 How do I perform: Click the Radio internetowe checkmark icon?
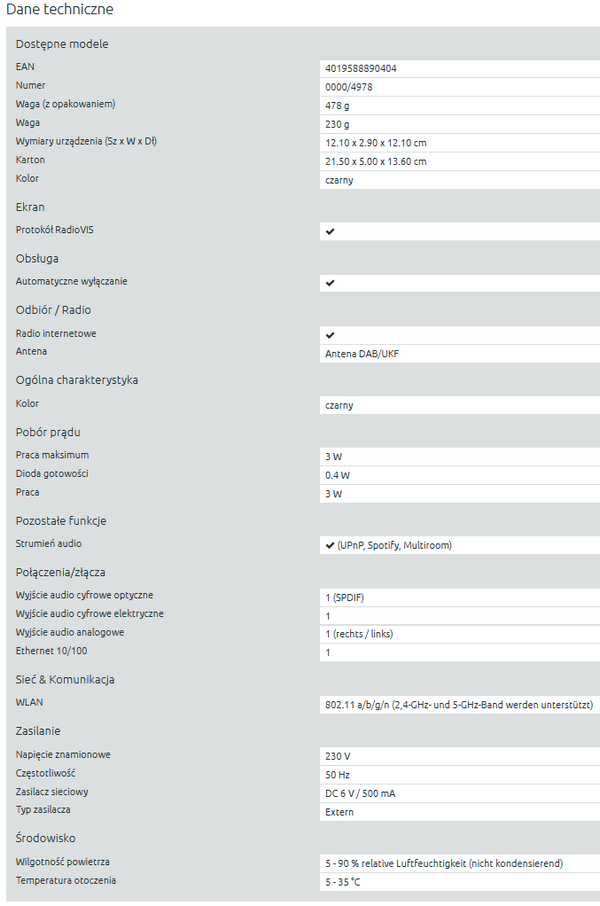point(330,334)
